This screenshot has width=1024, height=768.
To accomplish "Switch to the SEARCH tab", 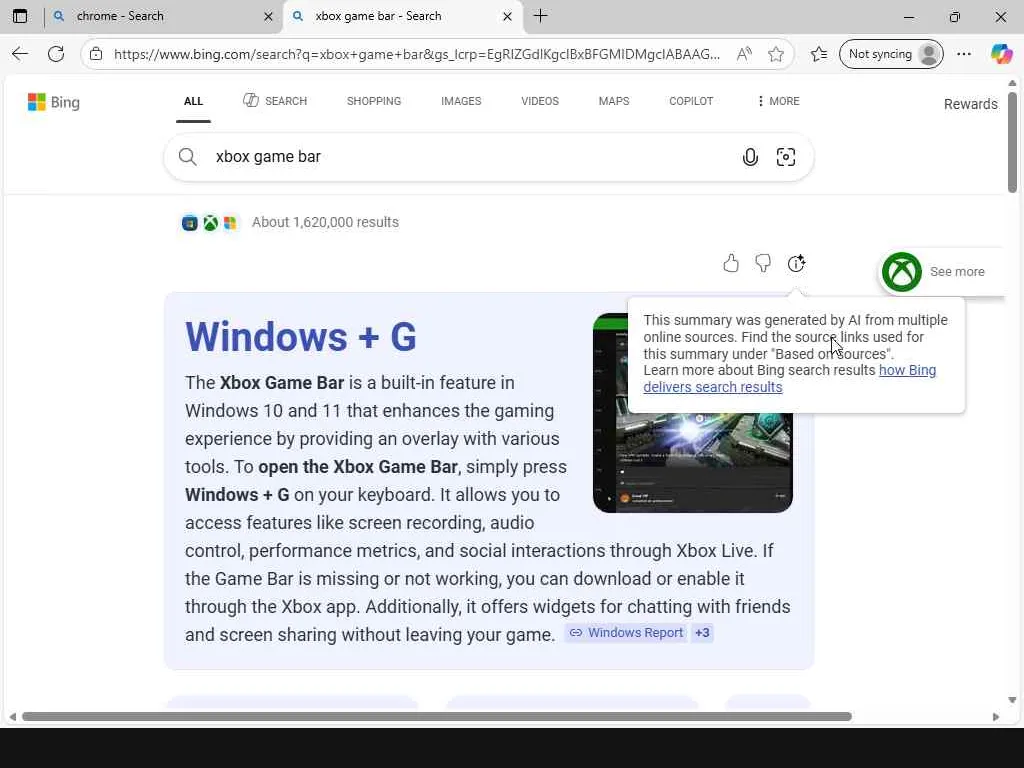I will pos(275,101).
